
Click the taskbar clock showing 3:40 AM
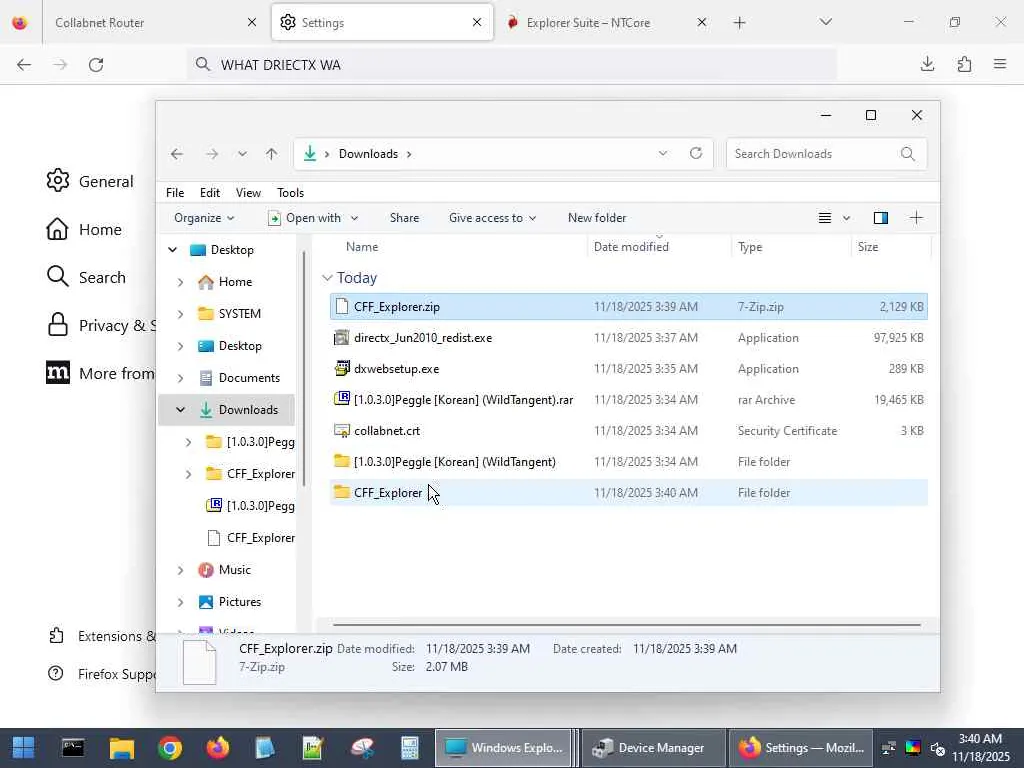(980, 748)
